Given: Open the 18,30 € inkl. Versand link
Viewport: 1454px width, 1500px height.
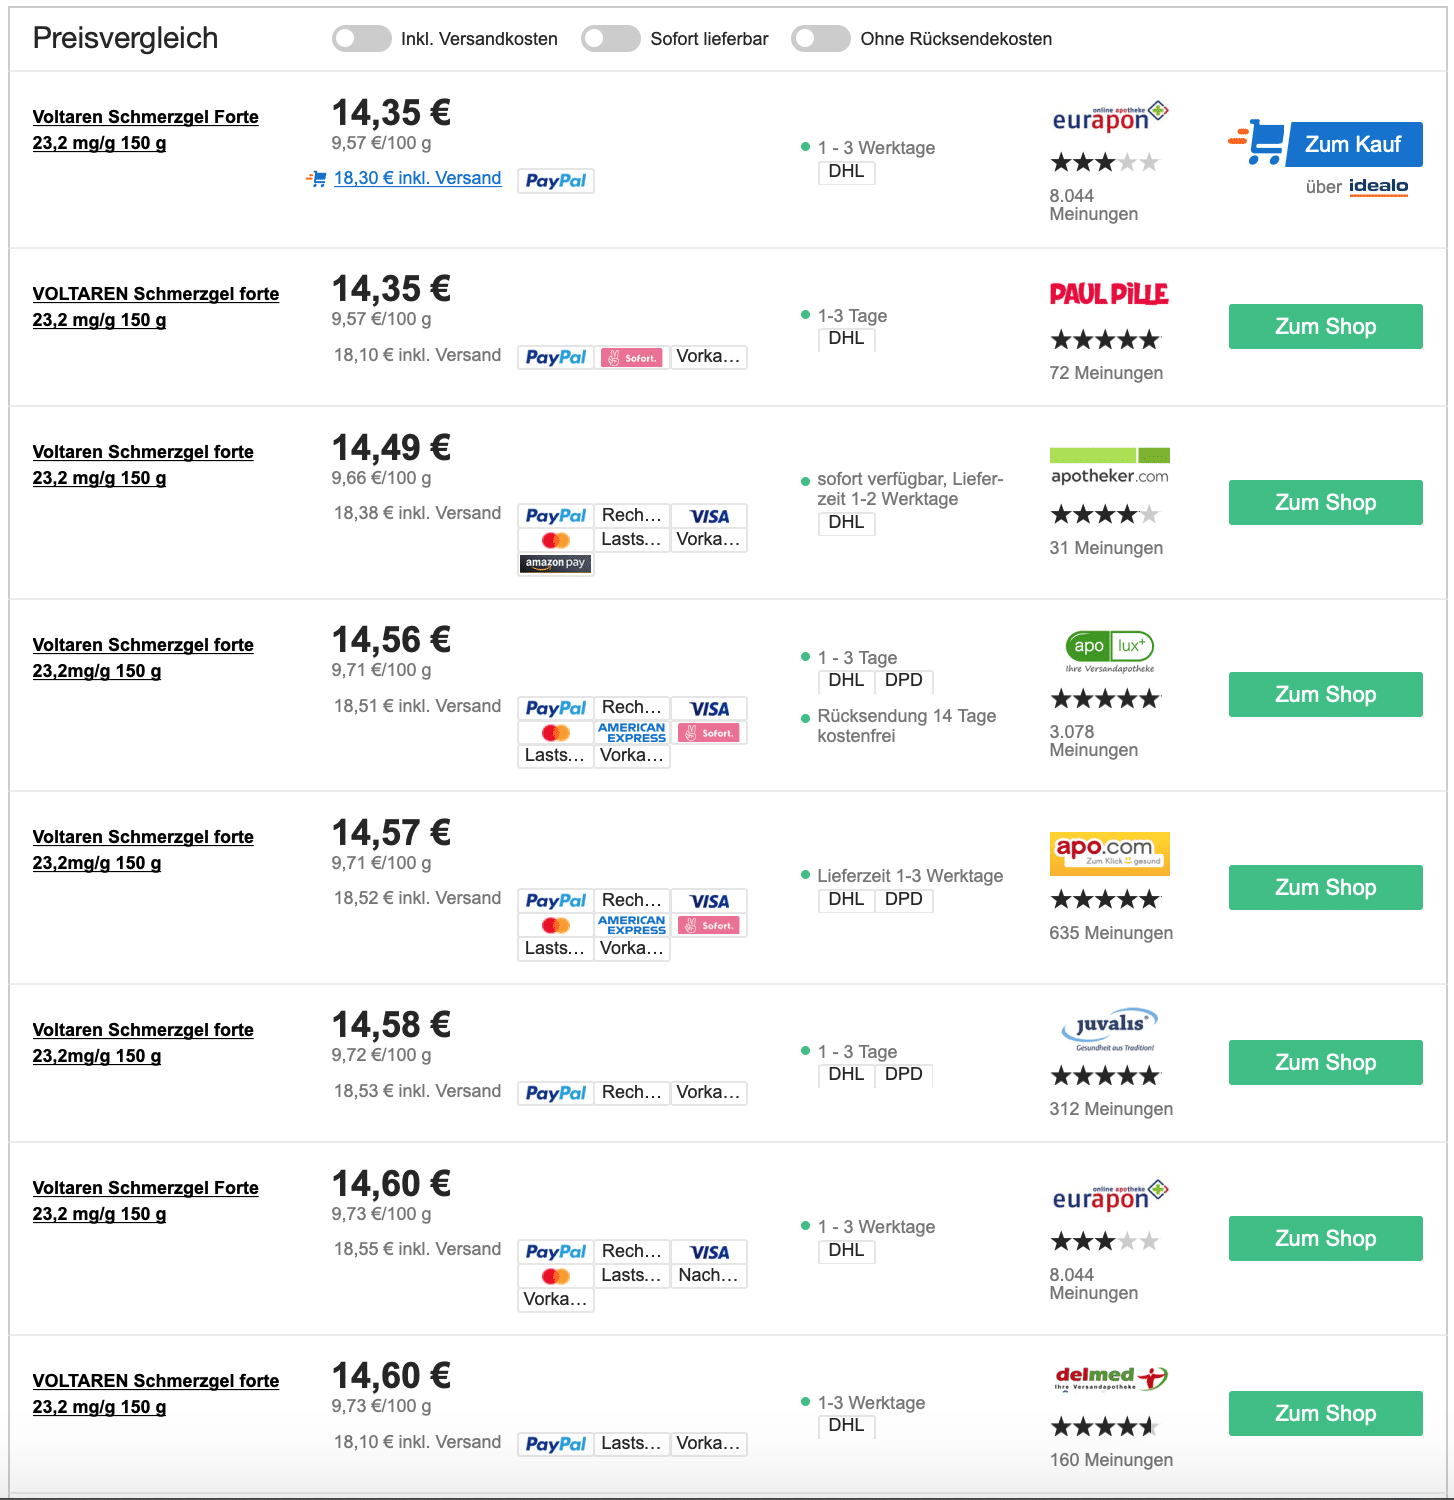Looking at the screenshot, I should click(x=417, y=178).
